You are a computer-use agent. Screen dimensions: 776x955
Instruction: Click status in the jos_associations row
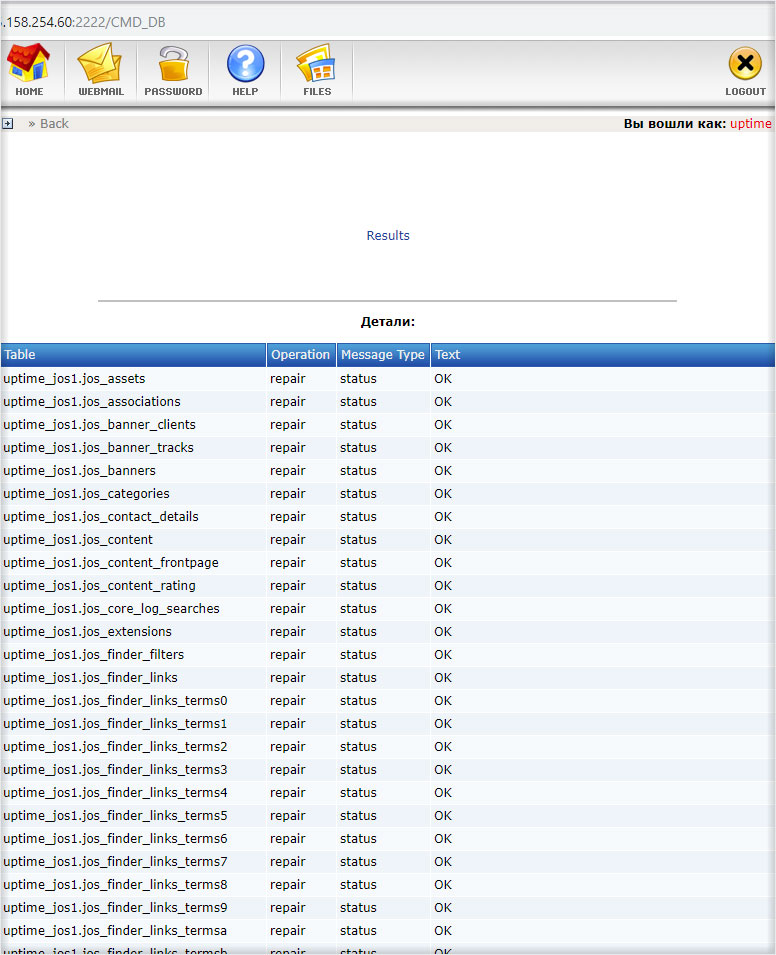(x=358, y=402)
